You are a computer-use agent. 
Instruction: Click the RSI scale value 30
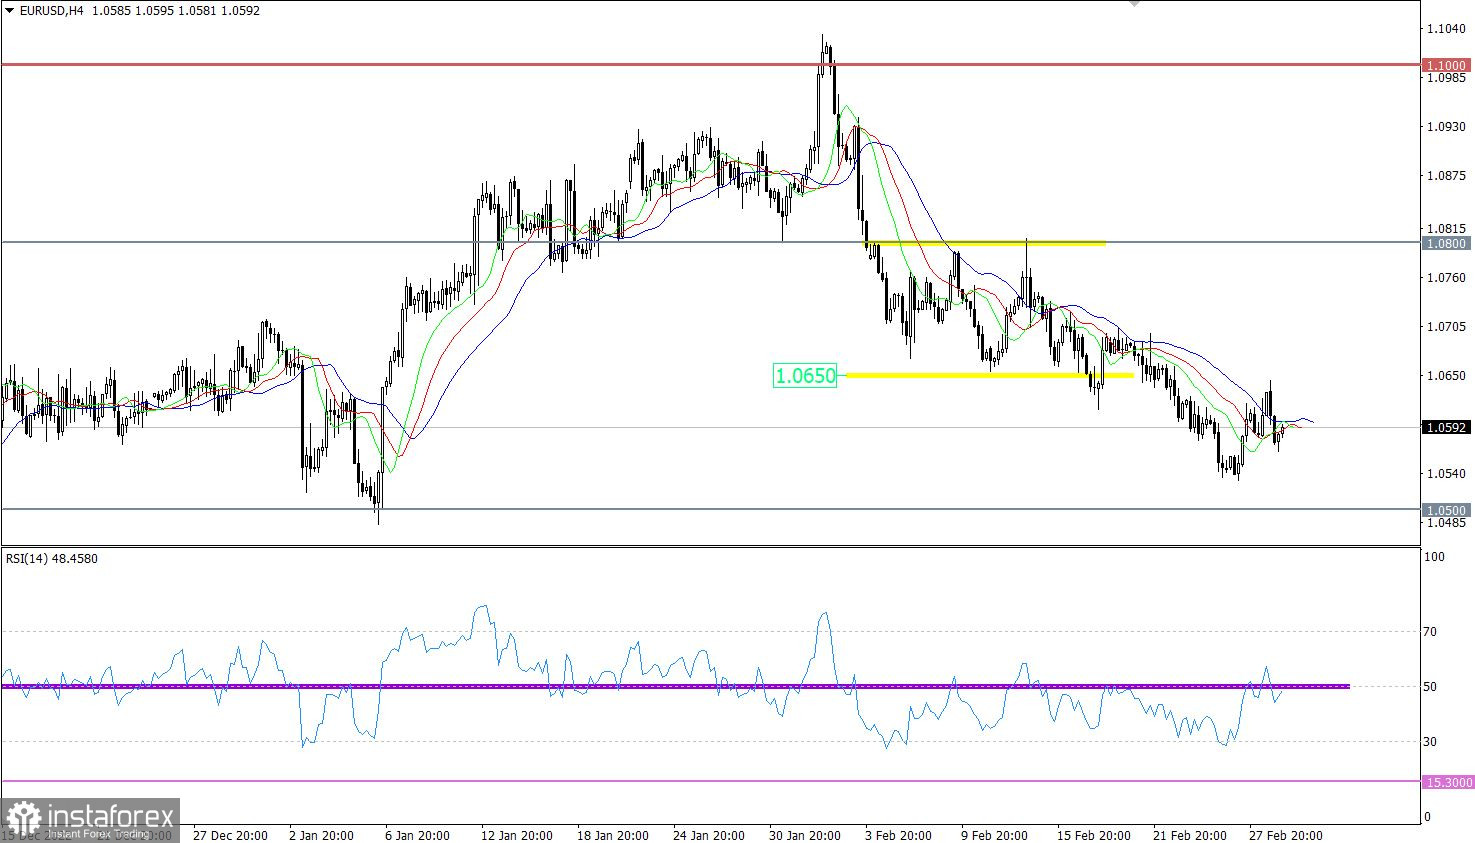point(1430,742)
